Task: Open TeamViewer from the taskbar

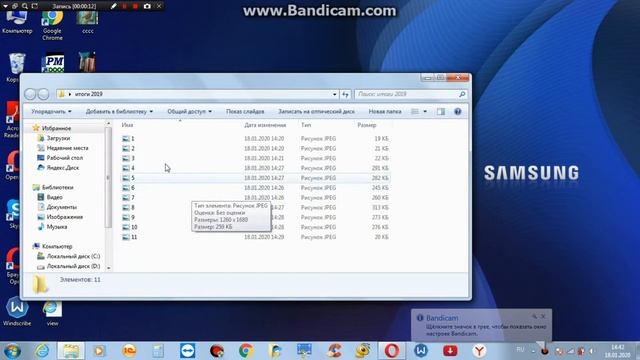Action: [187, 351]
